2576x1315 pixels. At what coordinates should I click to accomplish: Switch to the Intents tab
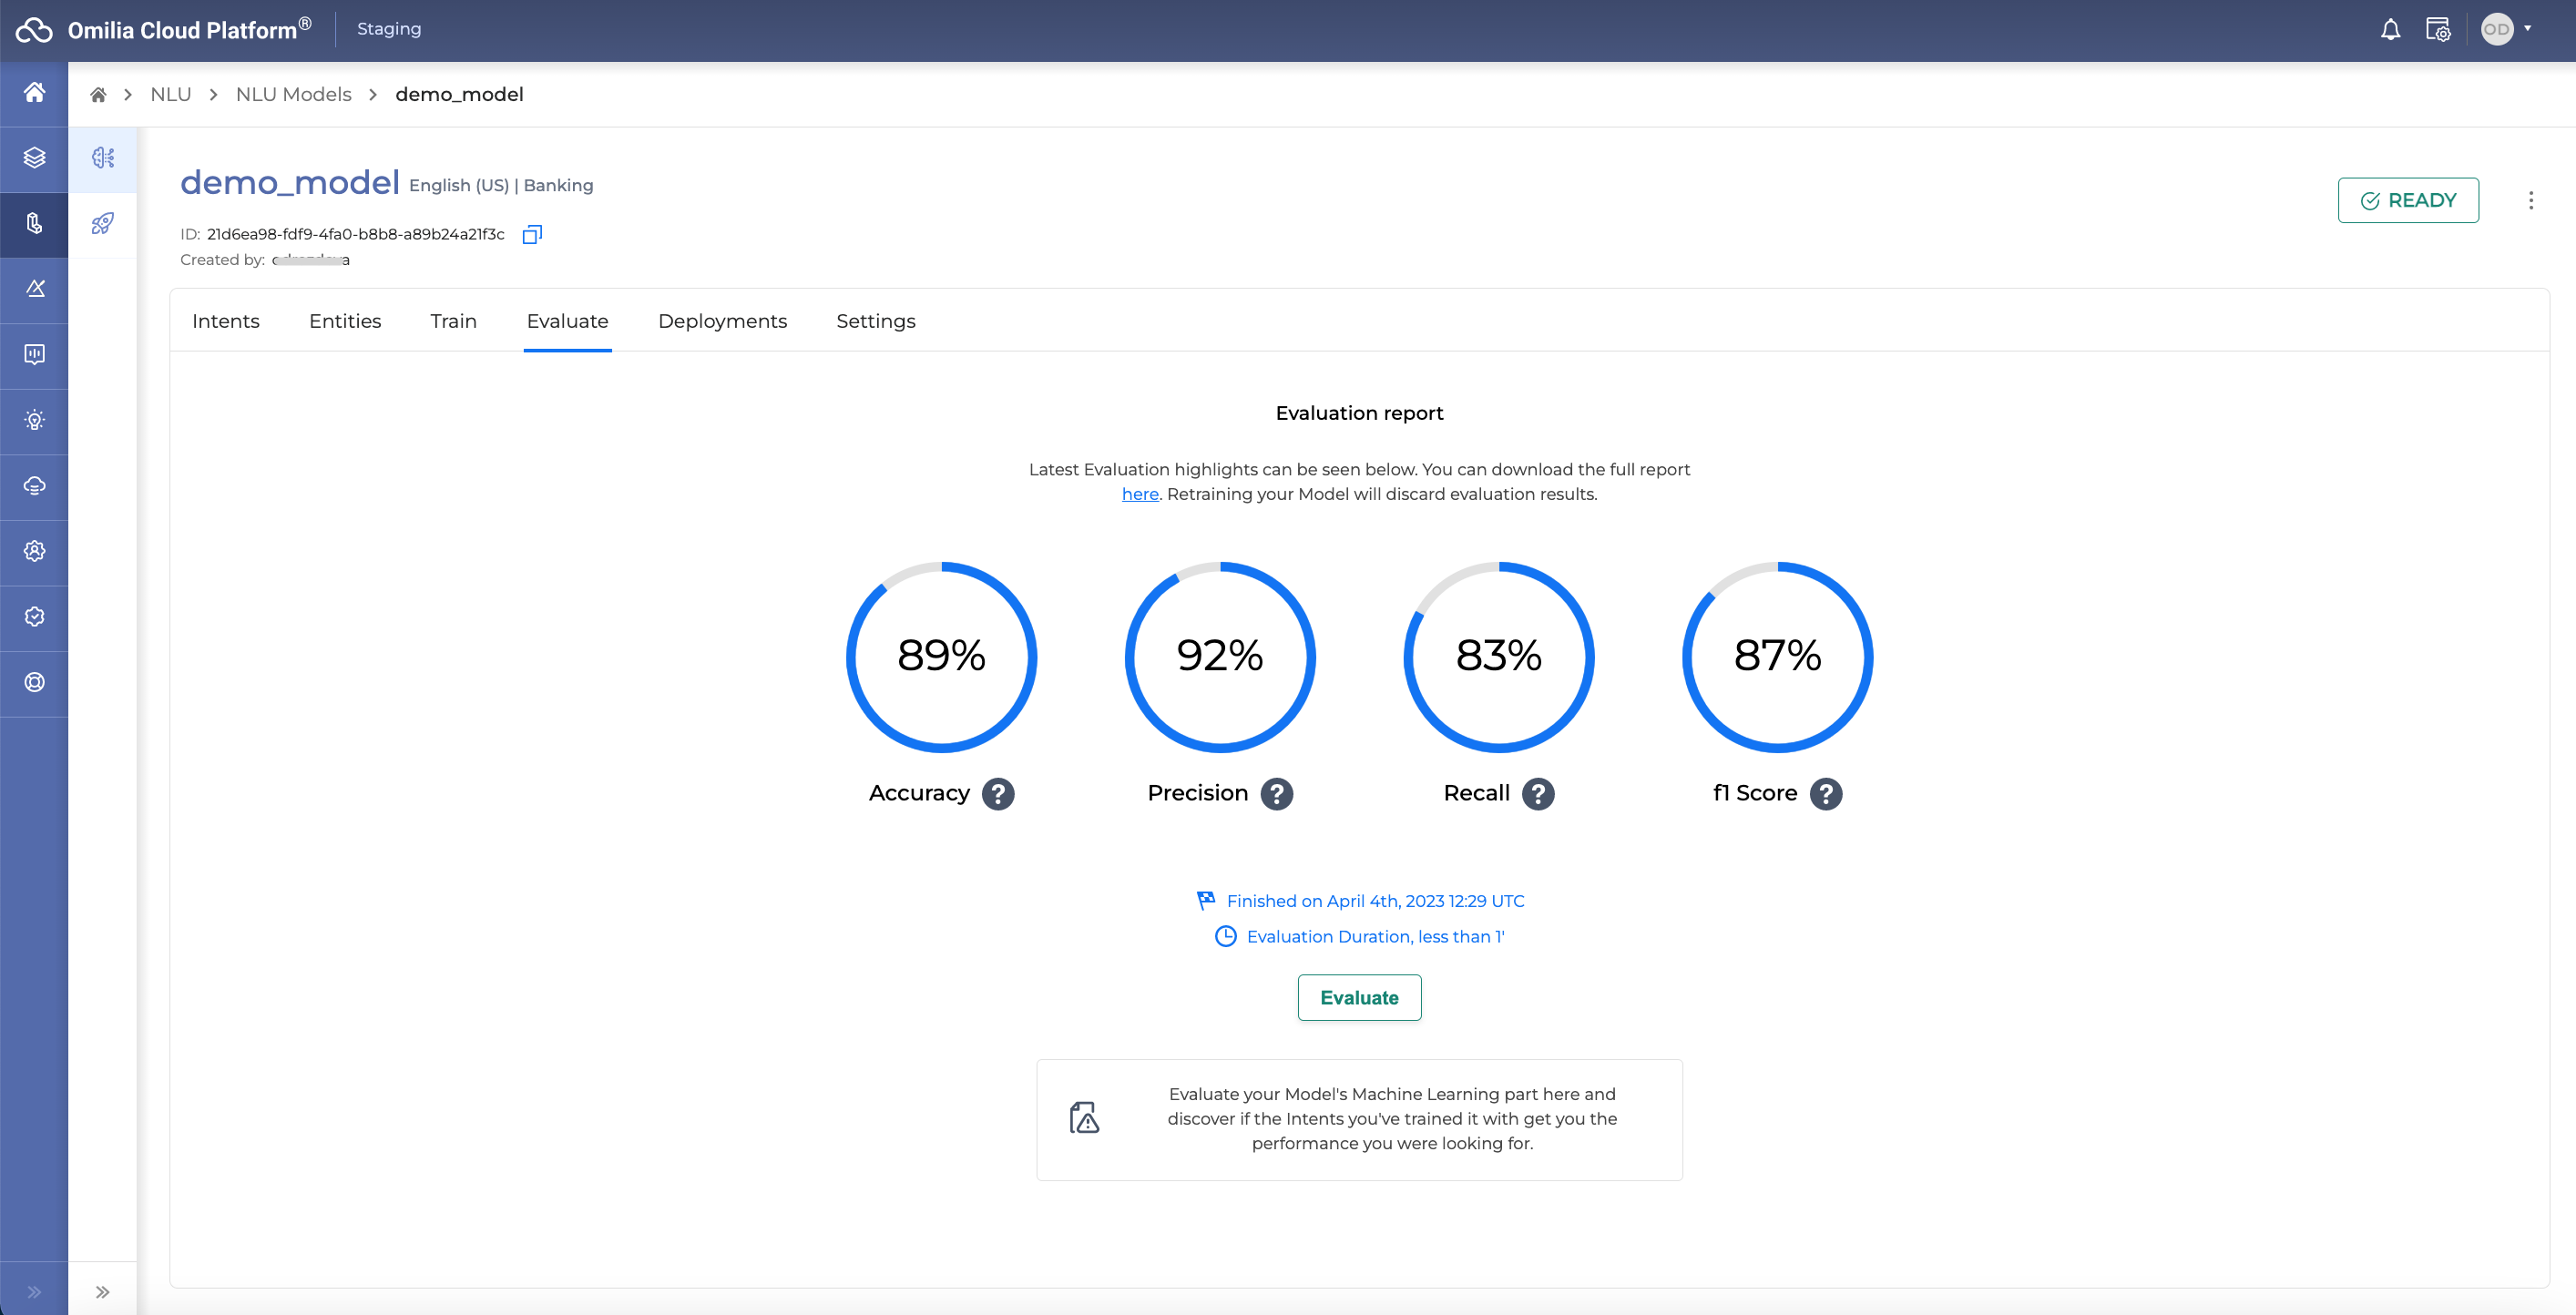click(x=226, y=321)
